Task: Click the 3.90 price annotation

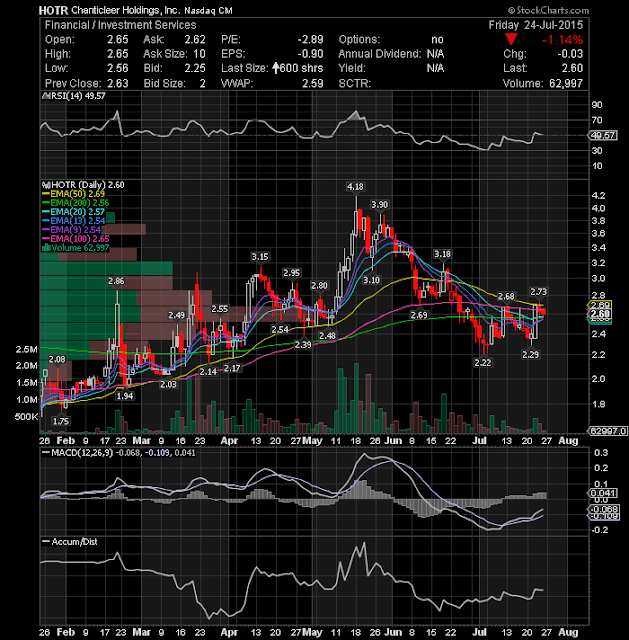Action: pos(379,204)
